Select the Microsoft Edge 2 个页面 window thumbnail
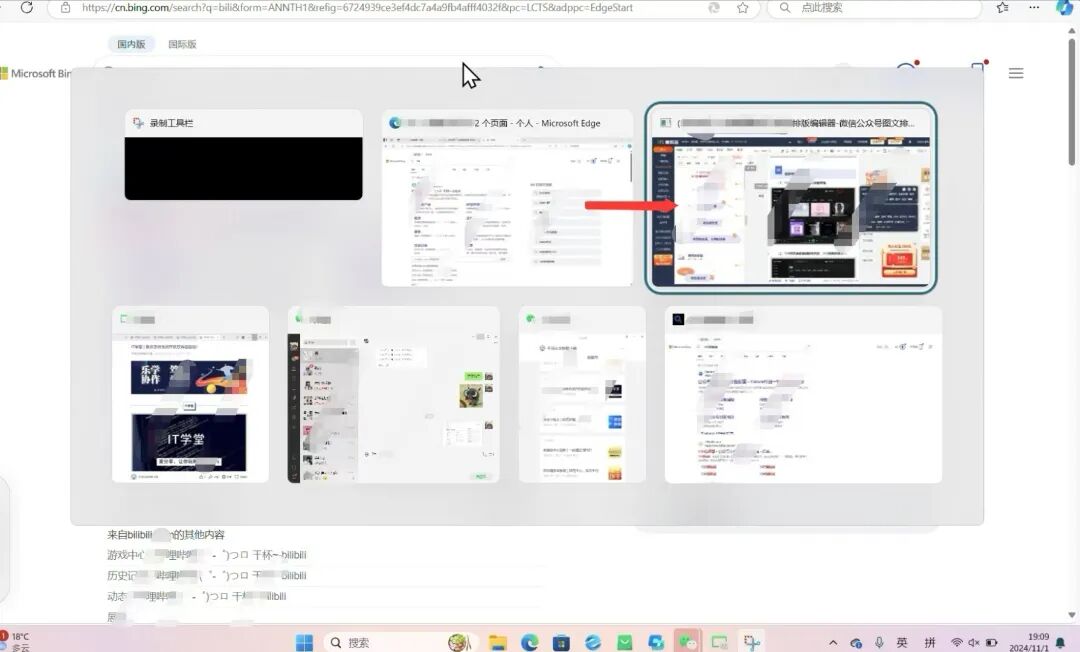Screen dimensions: 1080x652 (507, 198)
